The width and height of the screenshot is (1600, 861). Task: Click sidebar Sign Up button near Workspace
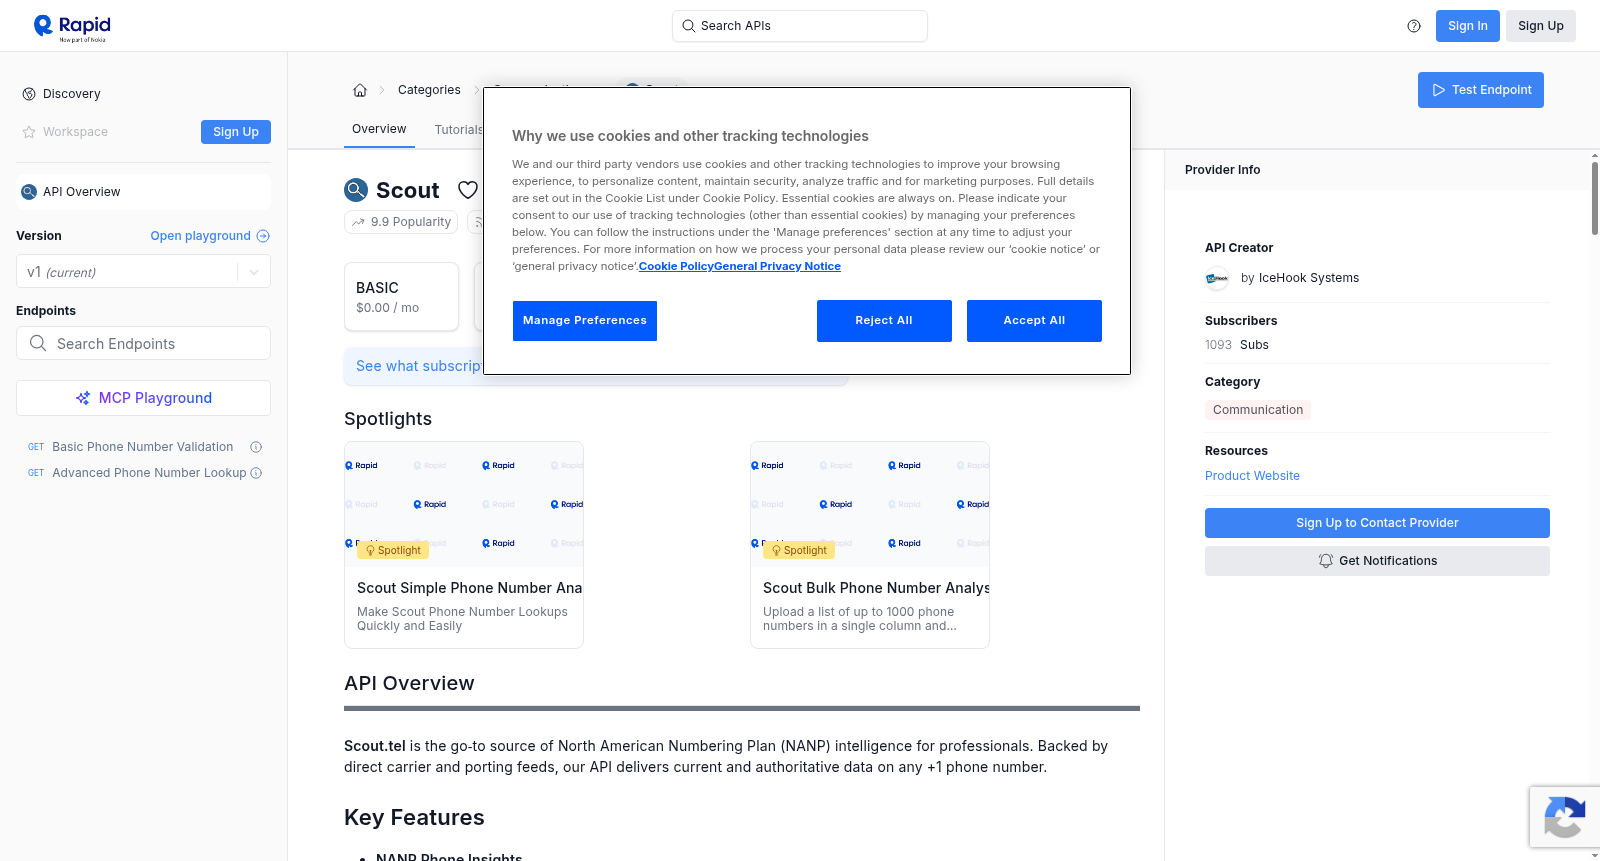pyautogui.click(x=236, y=132)
